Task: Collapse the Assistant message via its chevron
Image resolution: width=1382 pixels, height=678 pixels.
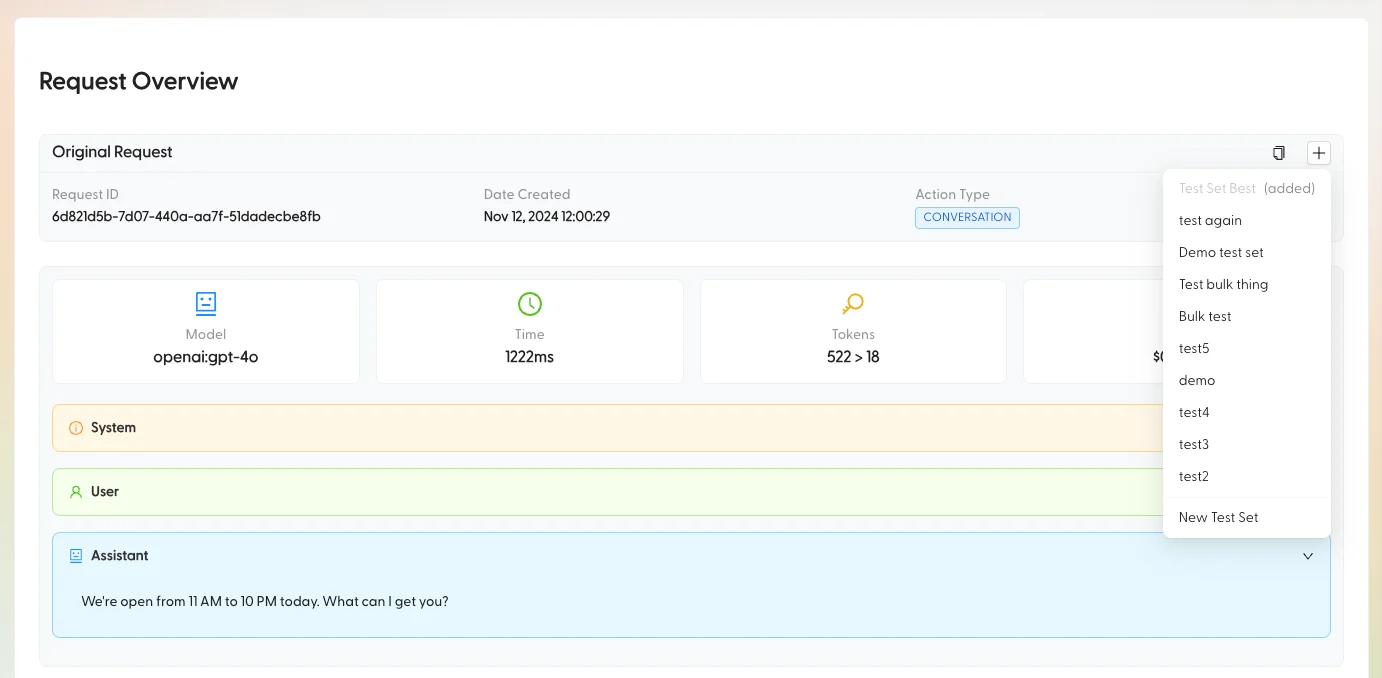Action: click(x=1308, y=555)
